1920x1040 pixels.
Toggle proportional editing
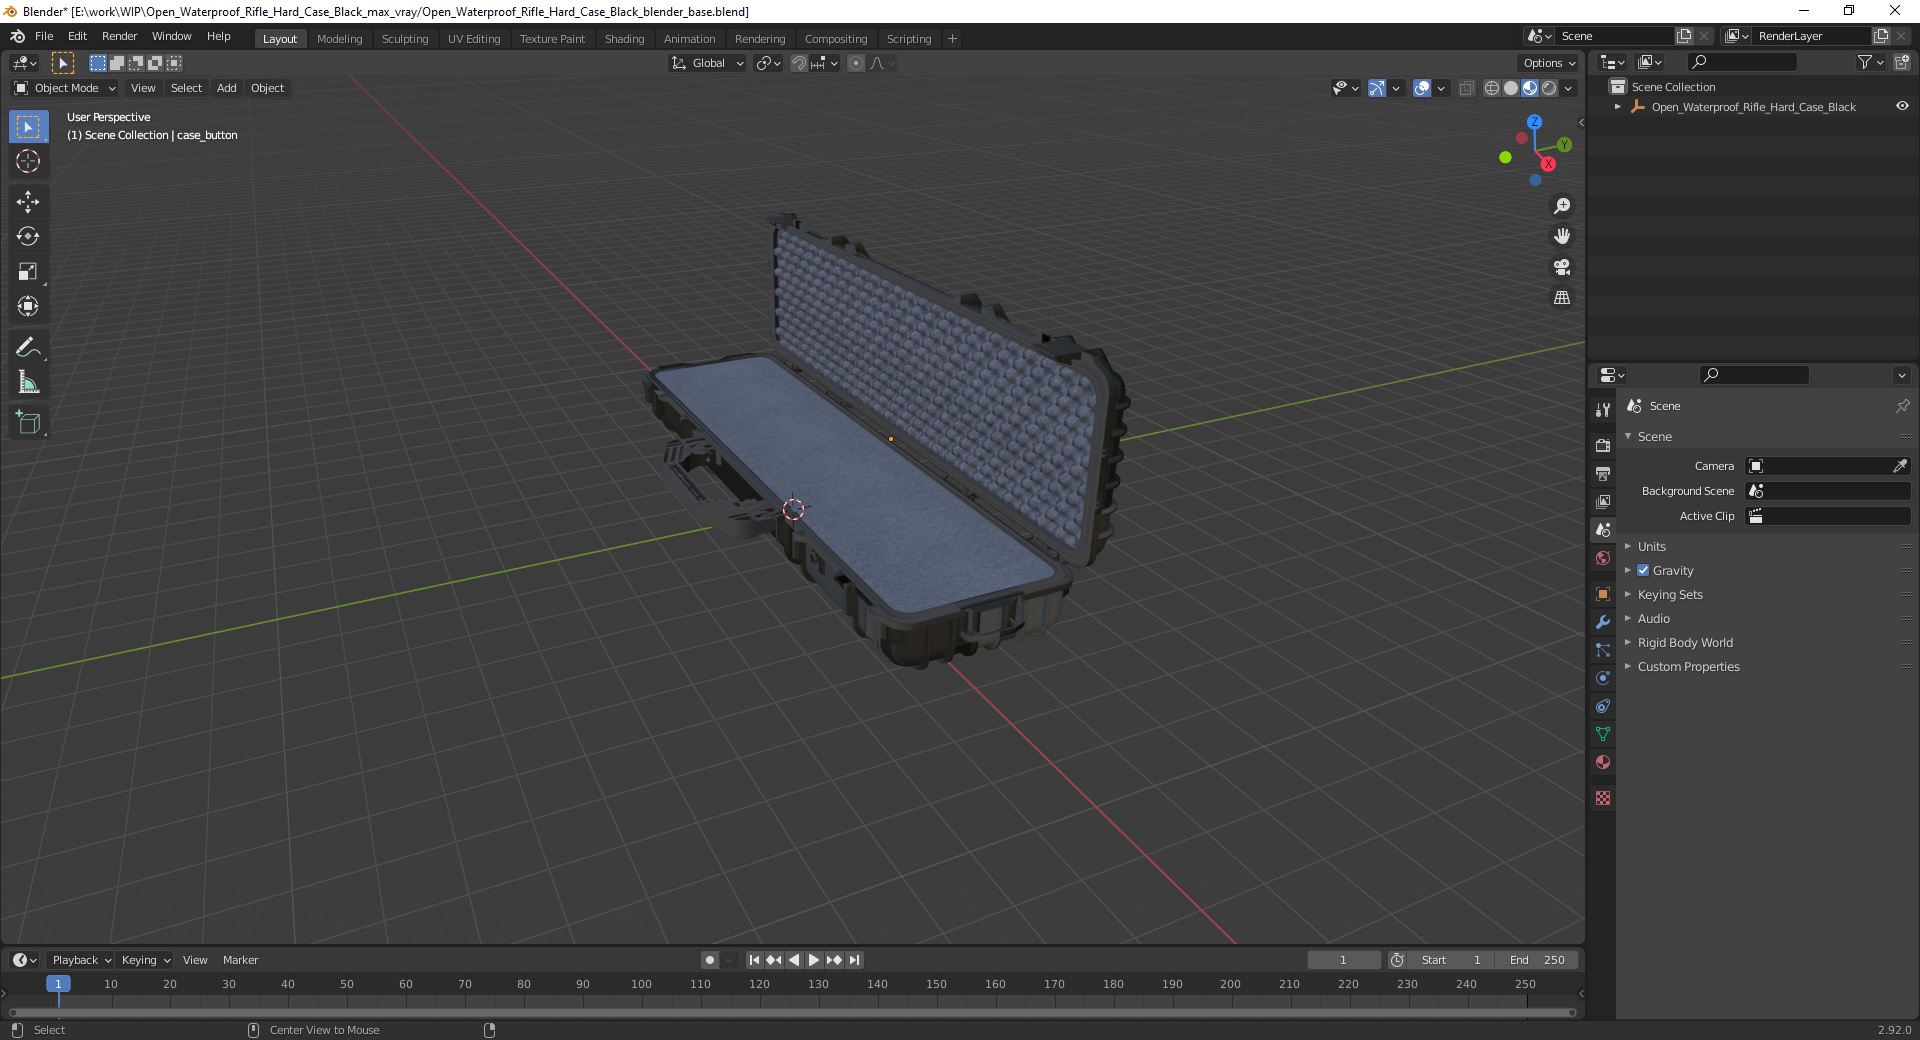tap(856, 63)
